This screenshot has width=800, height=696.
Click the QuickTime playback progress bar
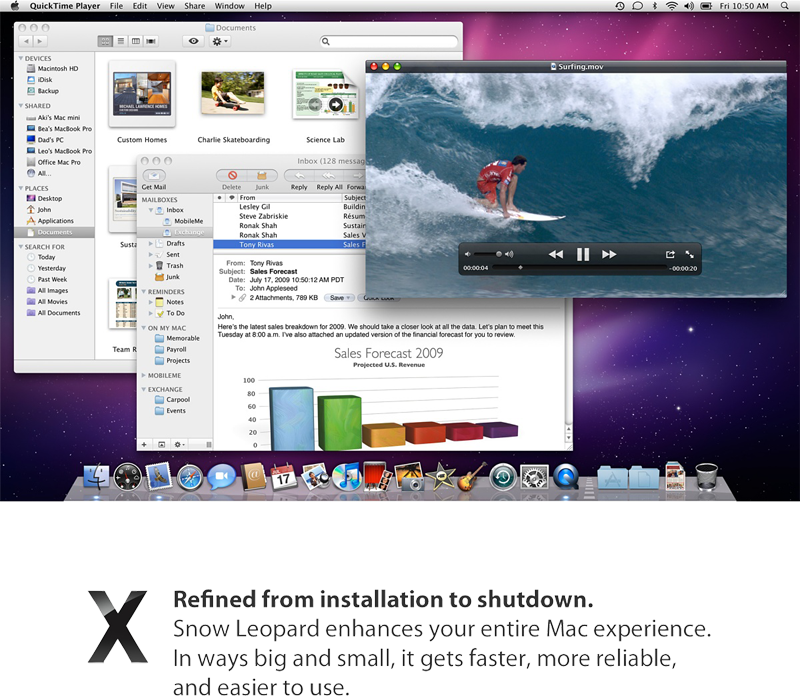(579, 267)
